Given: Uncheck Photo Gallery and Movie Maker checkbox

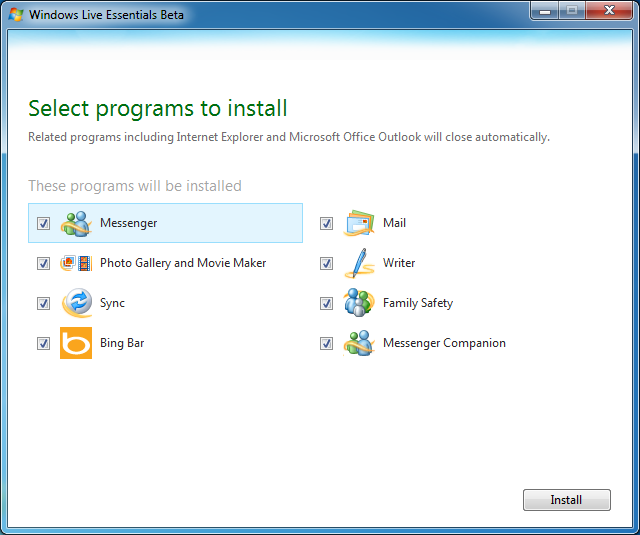Looking at the screenshot, I should [x=43, y=263].
